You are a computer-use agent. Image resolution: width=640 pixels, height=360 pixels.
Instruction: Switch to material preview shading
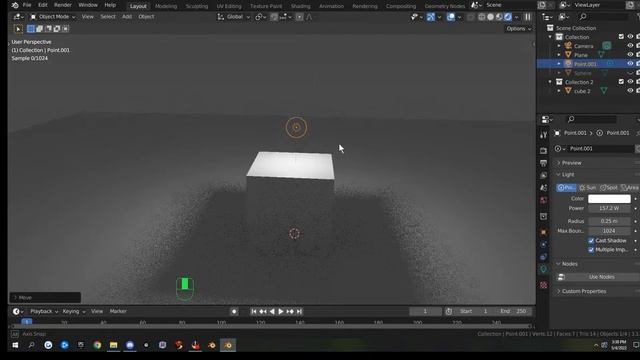[499, 17]
